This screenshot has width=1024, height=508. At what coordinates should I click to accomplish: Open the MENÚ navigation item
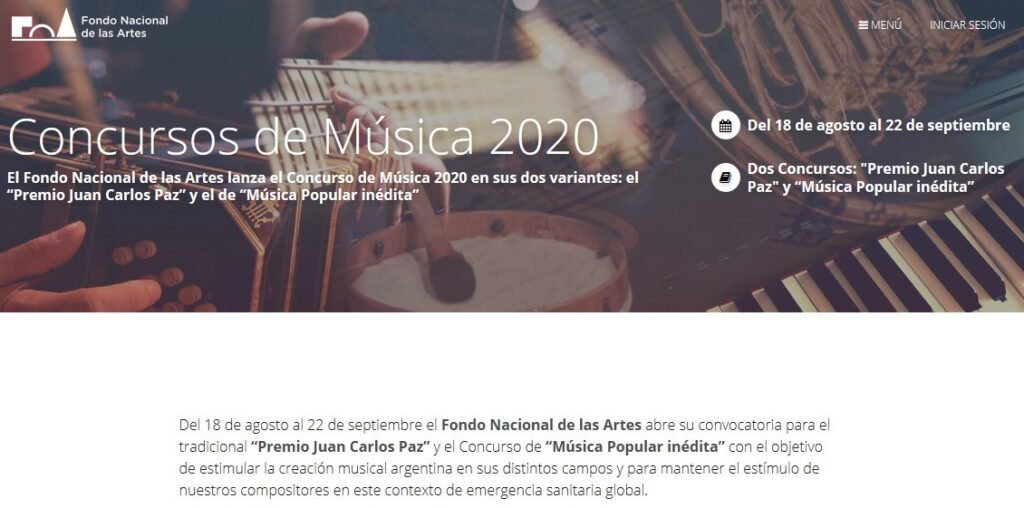[x=880, y=25]
